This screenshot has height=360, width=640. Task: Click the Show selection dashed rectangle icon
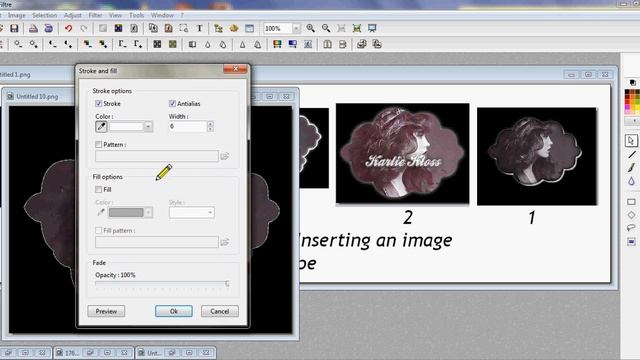point(184,28)
